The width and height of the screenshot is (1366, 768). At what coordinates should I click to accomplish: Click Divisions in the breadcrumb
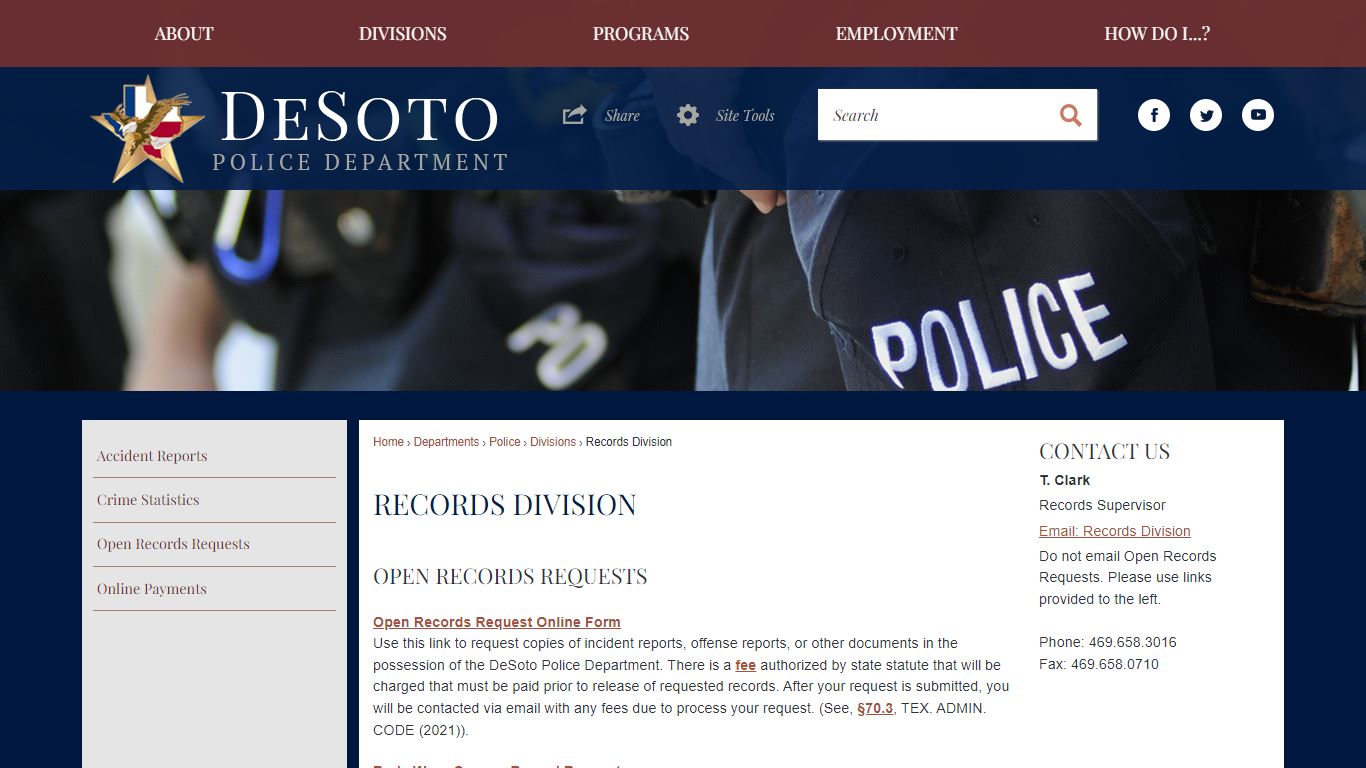[553, 442]
